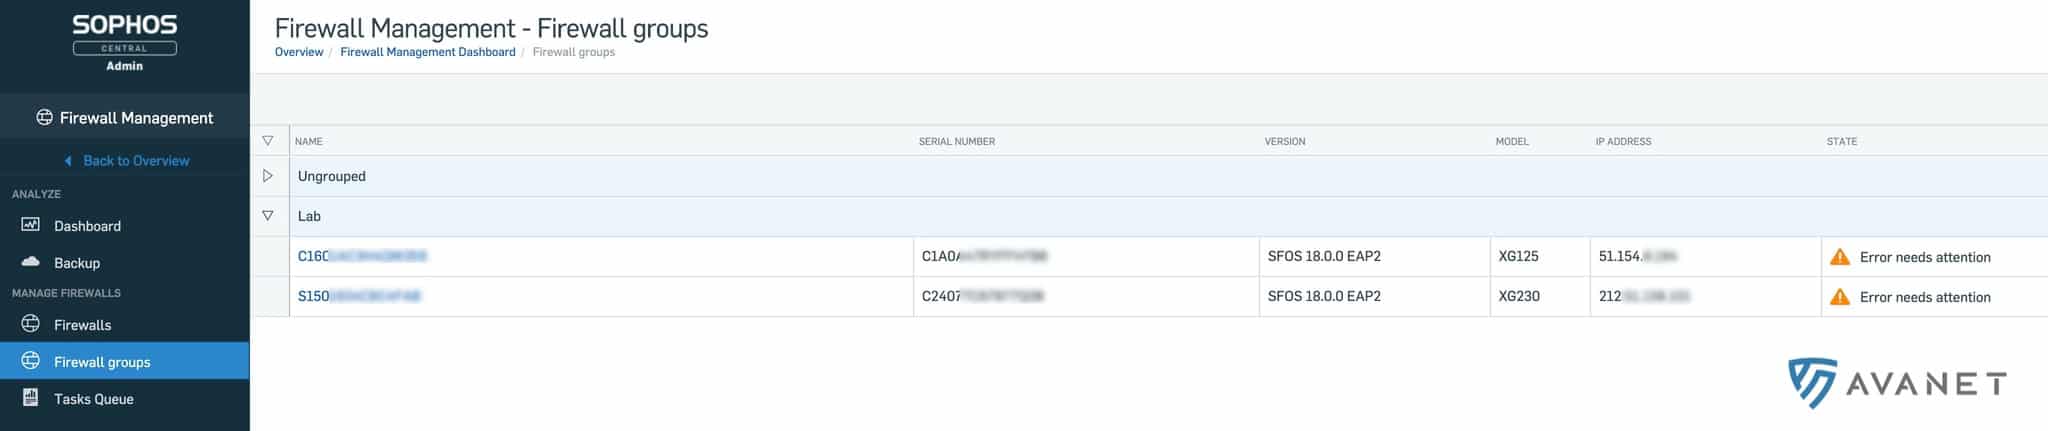Open the Firewall Management Dashboard breadcrumb
The width and height of the screenshot is (2048, 431).
pos(427,52)
